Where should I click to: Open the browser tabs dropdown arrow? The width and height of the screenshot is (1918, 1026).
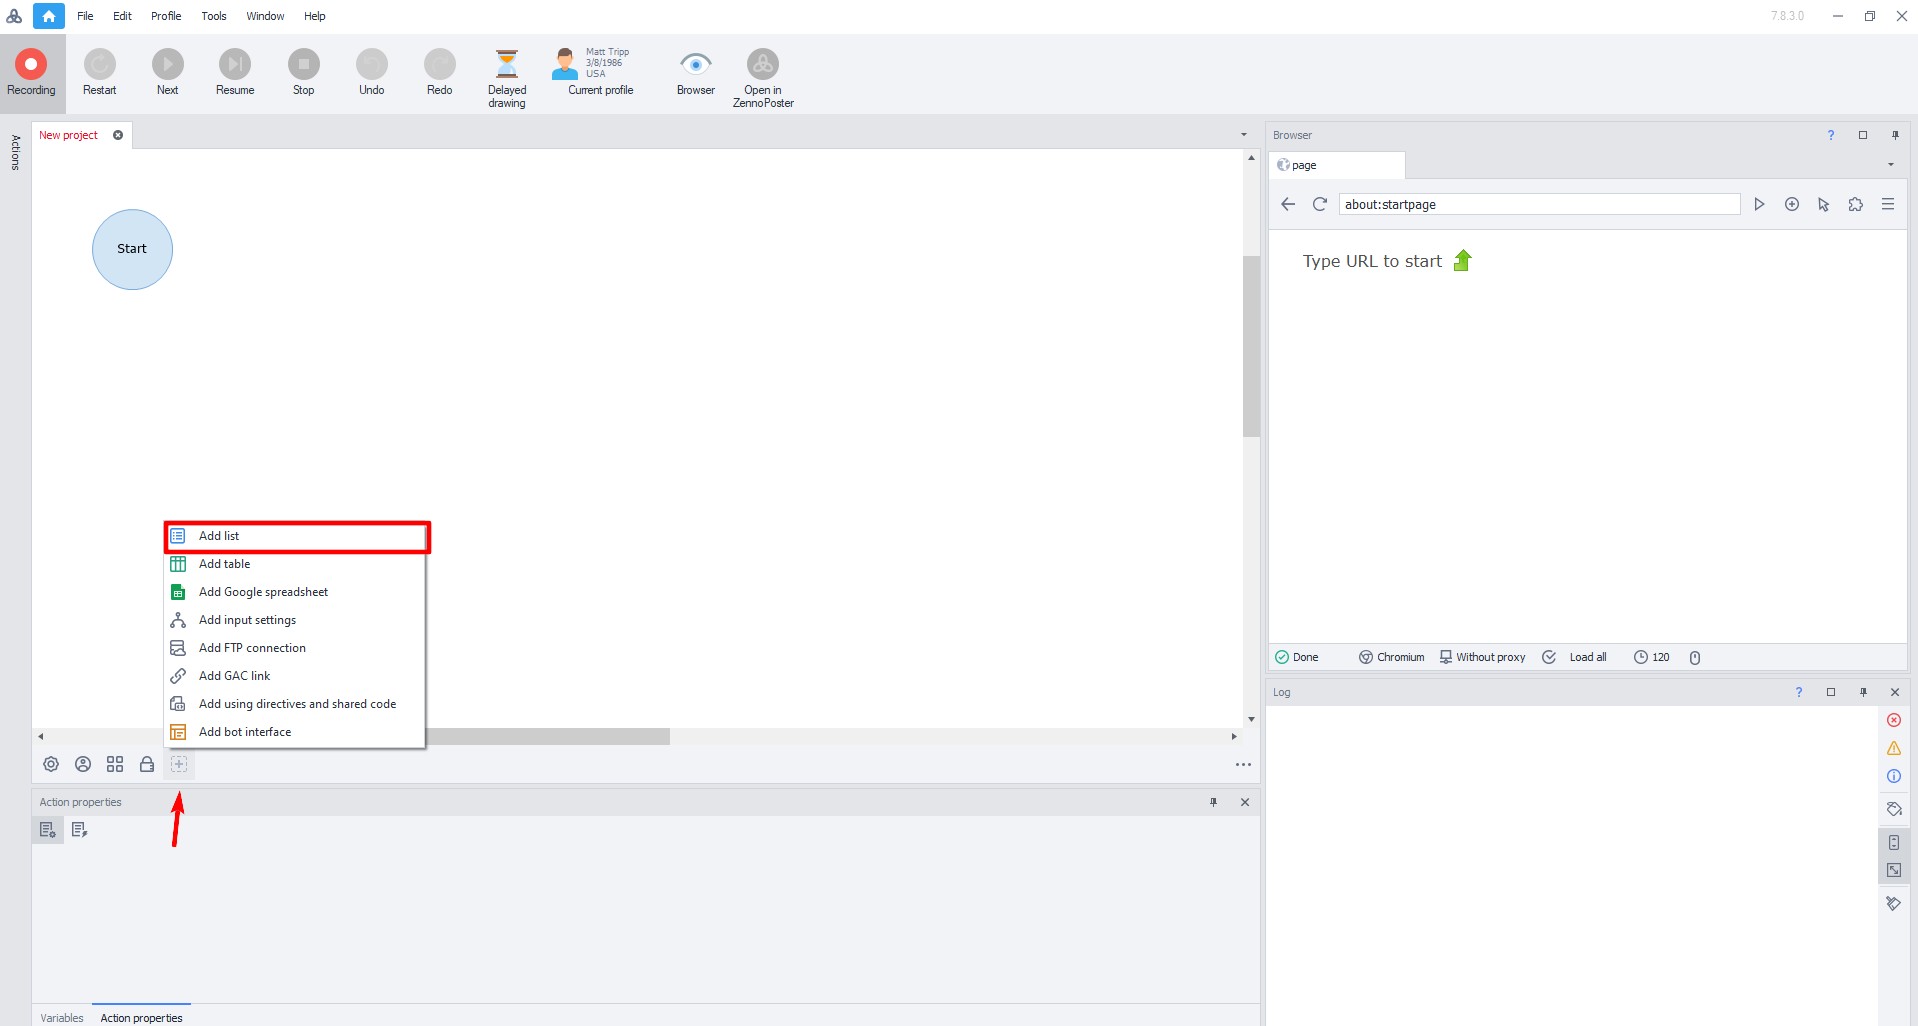coord(1890,165)
